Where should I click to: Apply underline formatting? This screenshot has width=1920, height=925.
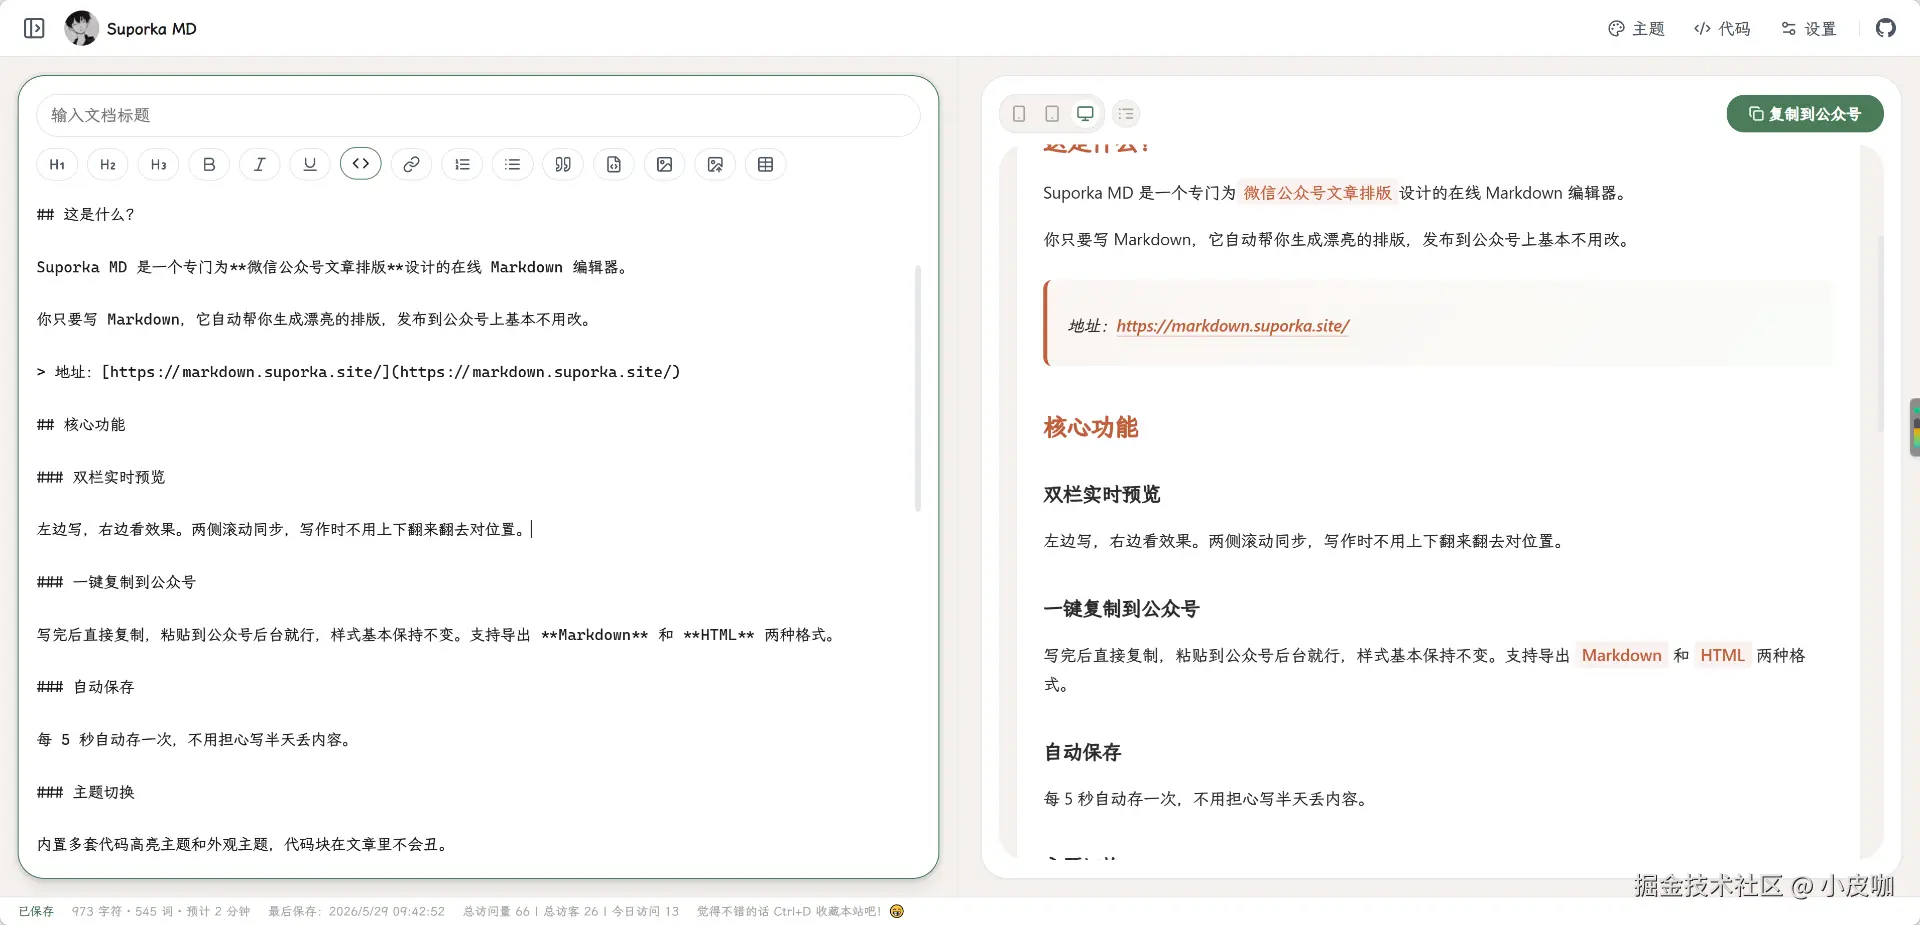point(310,164)
